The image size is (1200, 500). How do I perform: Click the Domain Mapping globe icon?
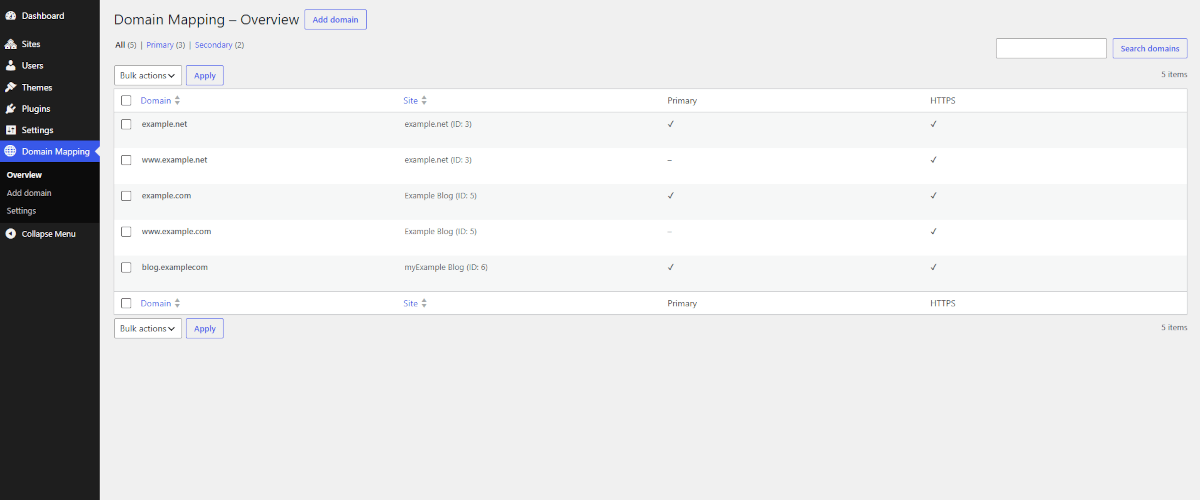tap(10, 152)
